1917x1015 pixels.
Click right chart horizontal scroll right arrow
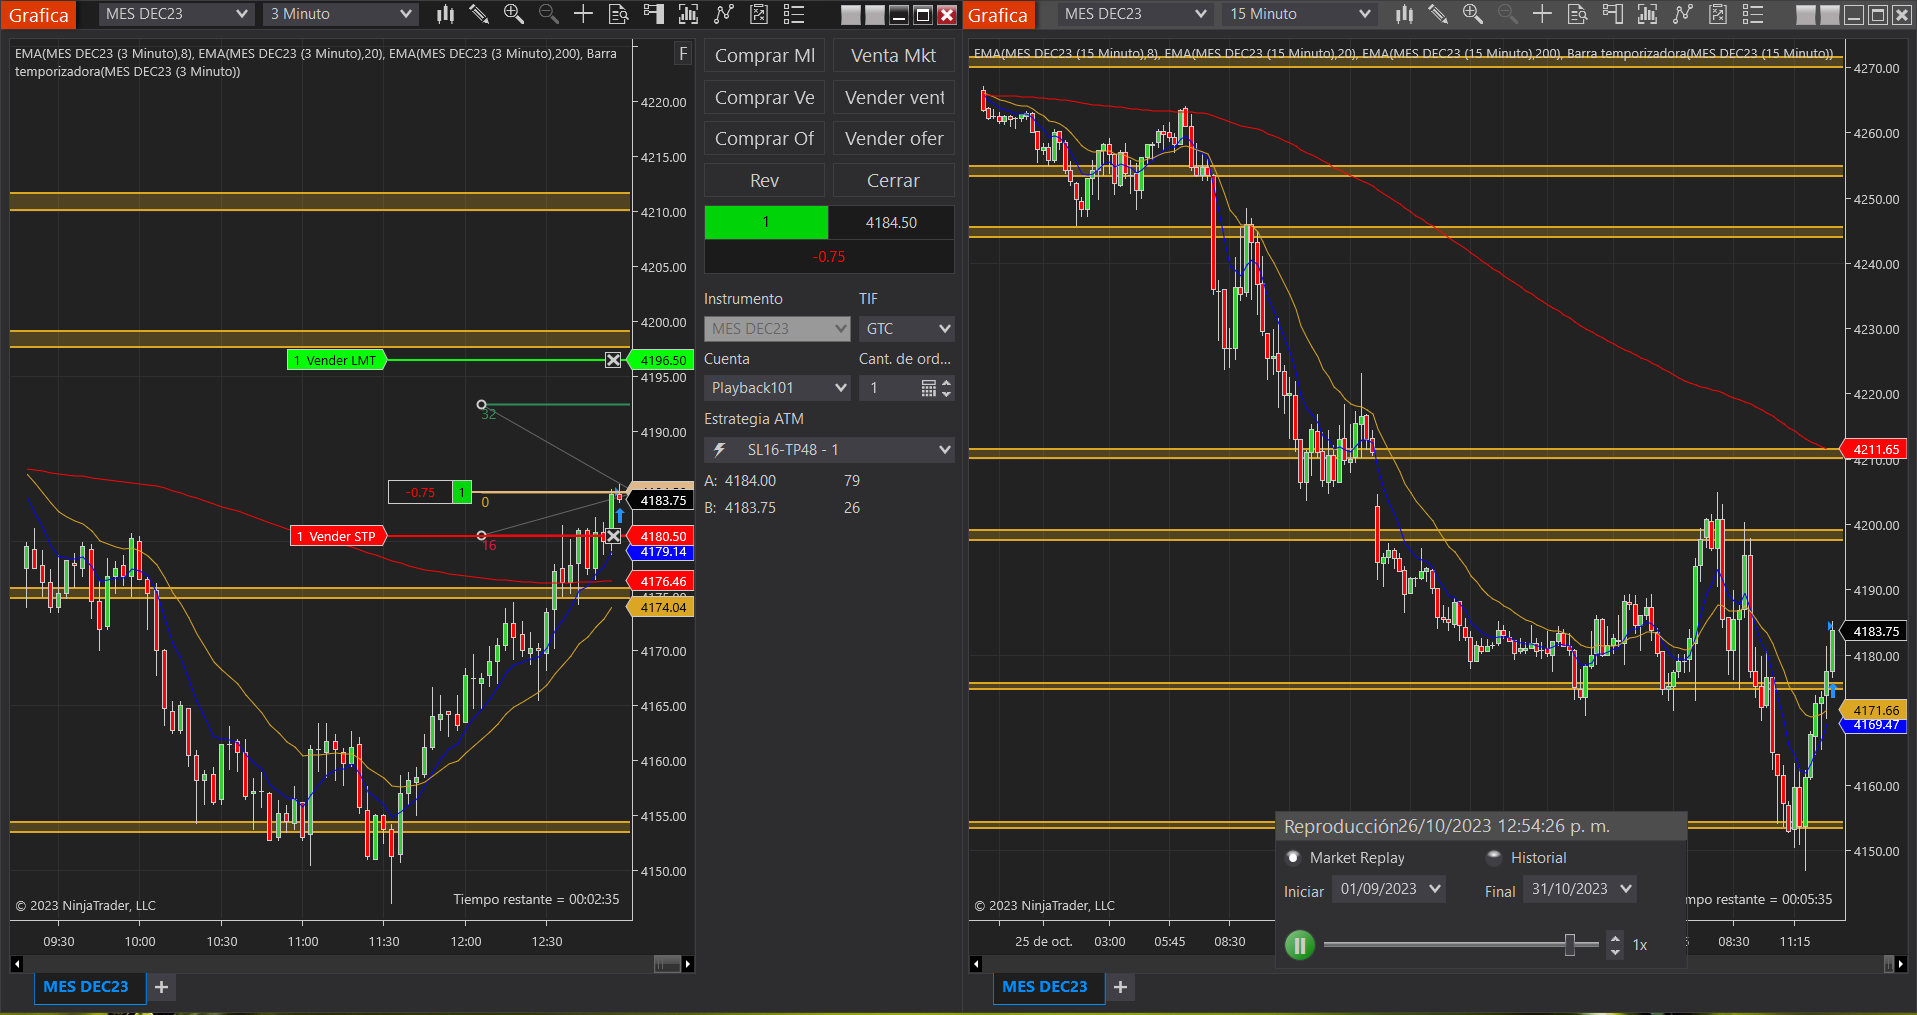1900,964
